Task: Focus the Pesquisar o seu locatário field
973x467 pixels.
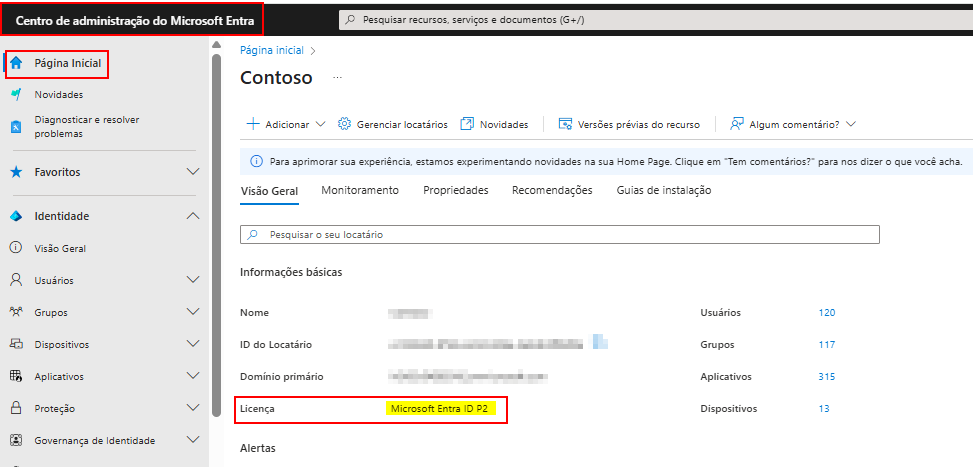Action: click(x=560, y=235)
